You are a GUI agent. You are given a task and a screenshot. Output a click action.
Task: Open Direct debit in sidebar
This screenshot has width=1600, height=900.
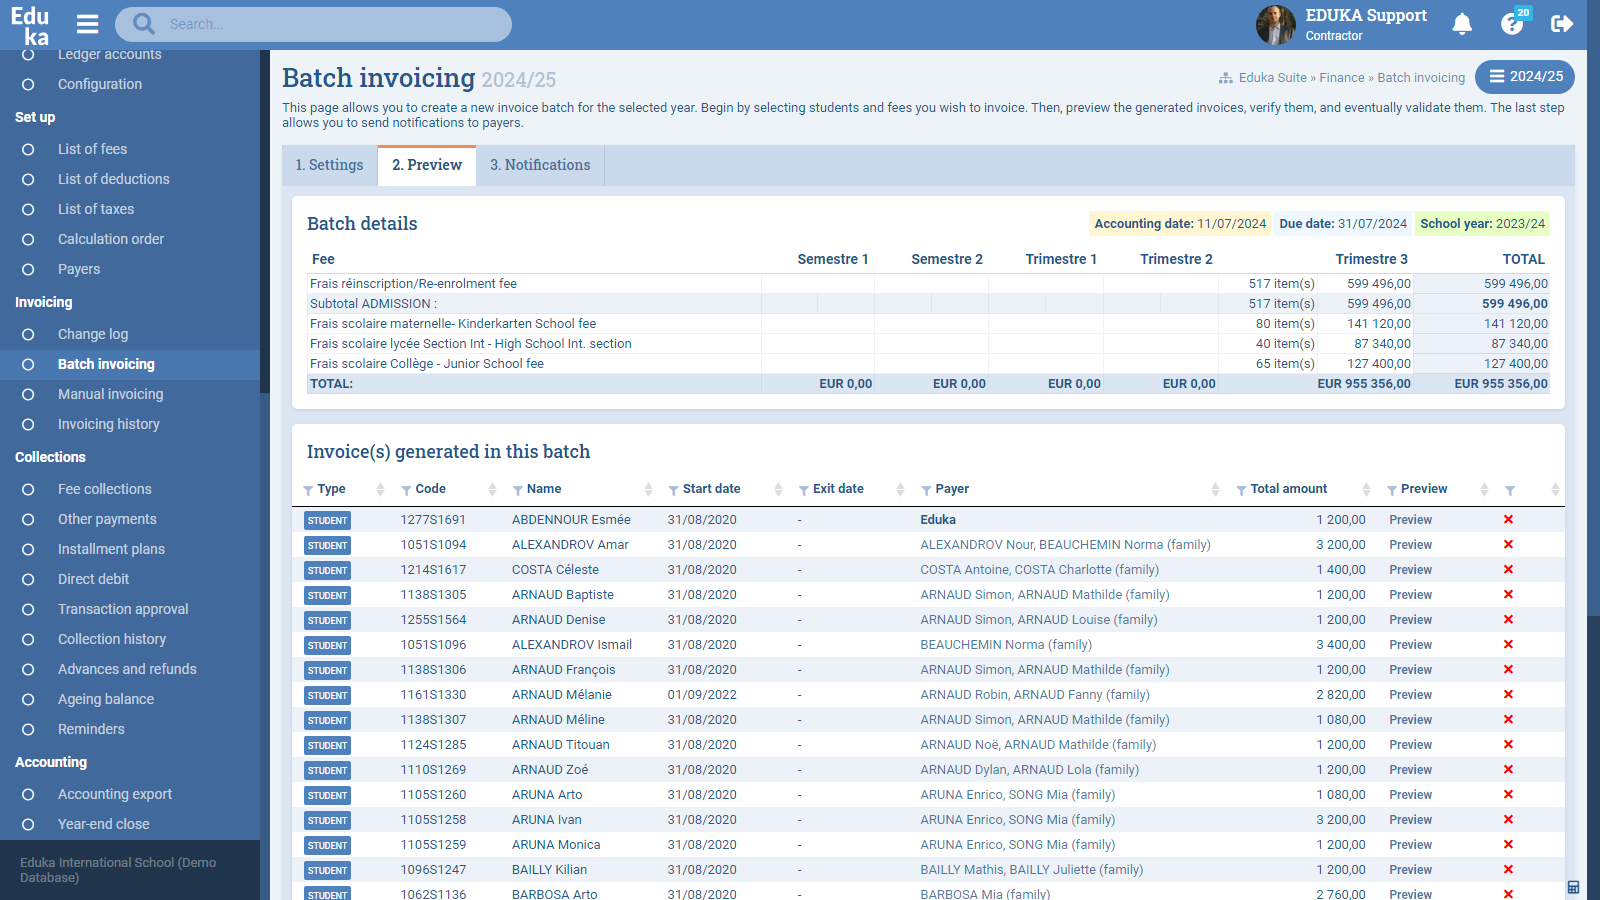point(93,579)
